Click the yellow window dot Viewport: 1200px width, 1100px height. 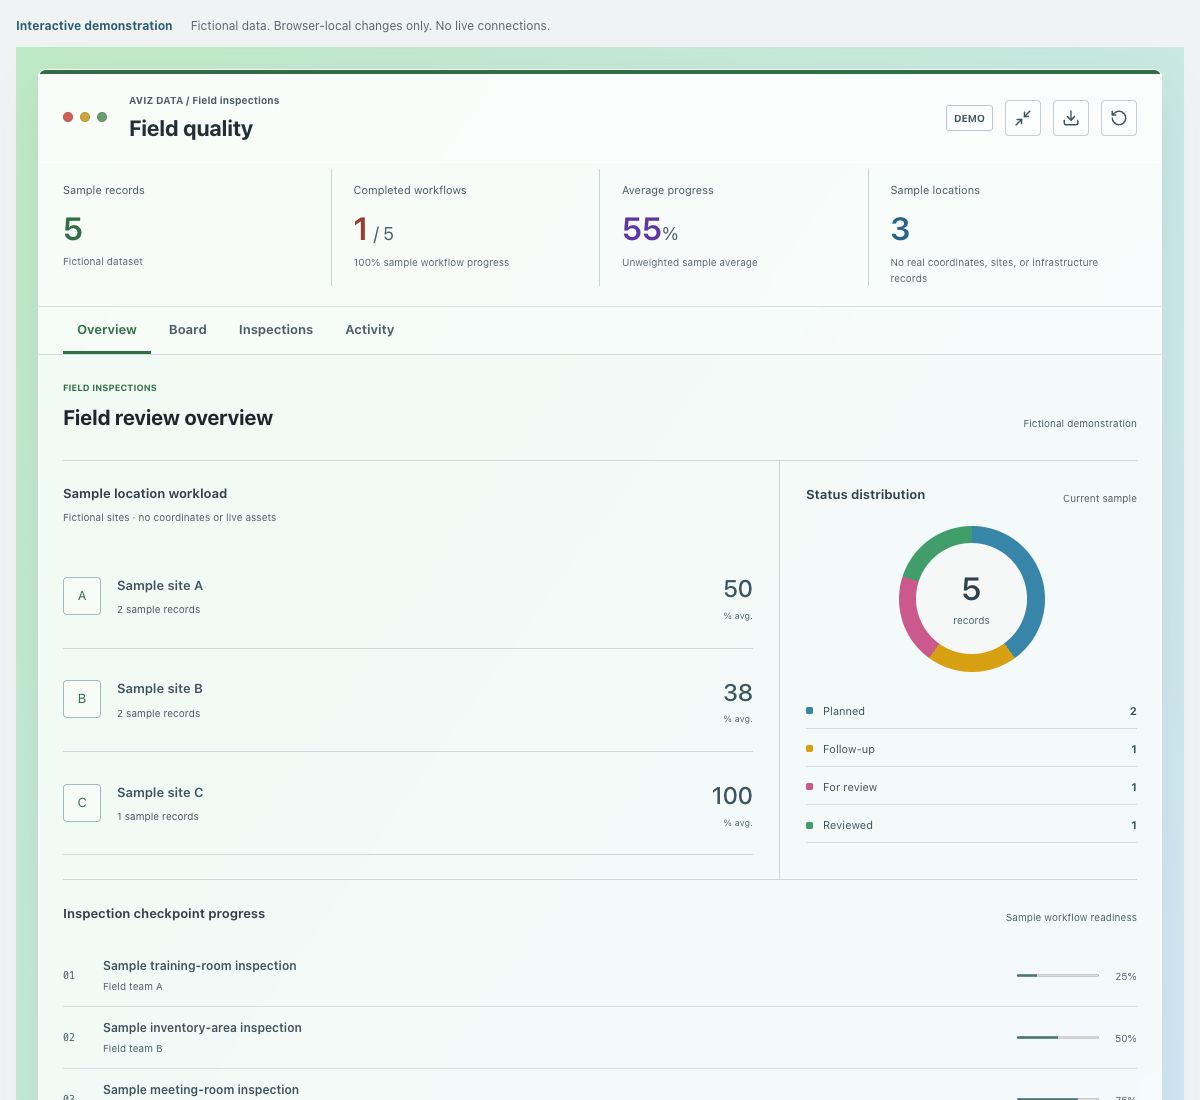85,117
